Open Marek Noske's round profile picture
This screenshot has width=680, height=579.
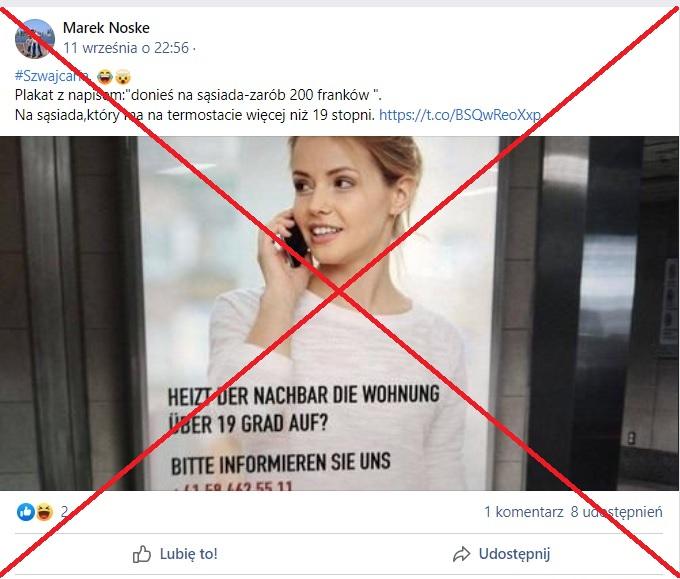(x=35, y=39)
